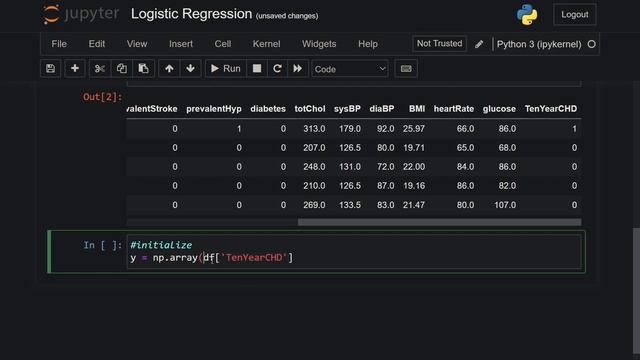This screenshot has width=640, height=360.
Task: Click the totChol value 248.0
Action: 314,167
